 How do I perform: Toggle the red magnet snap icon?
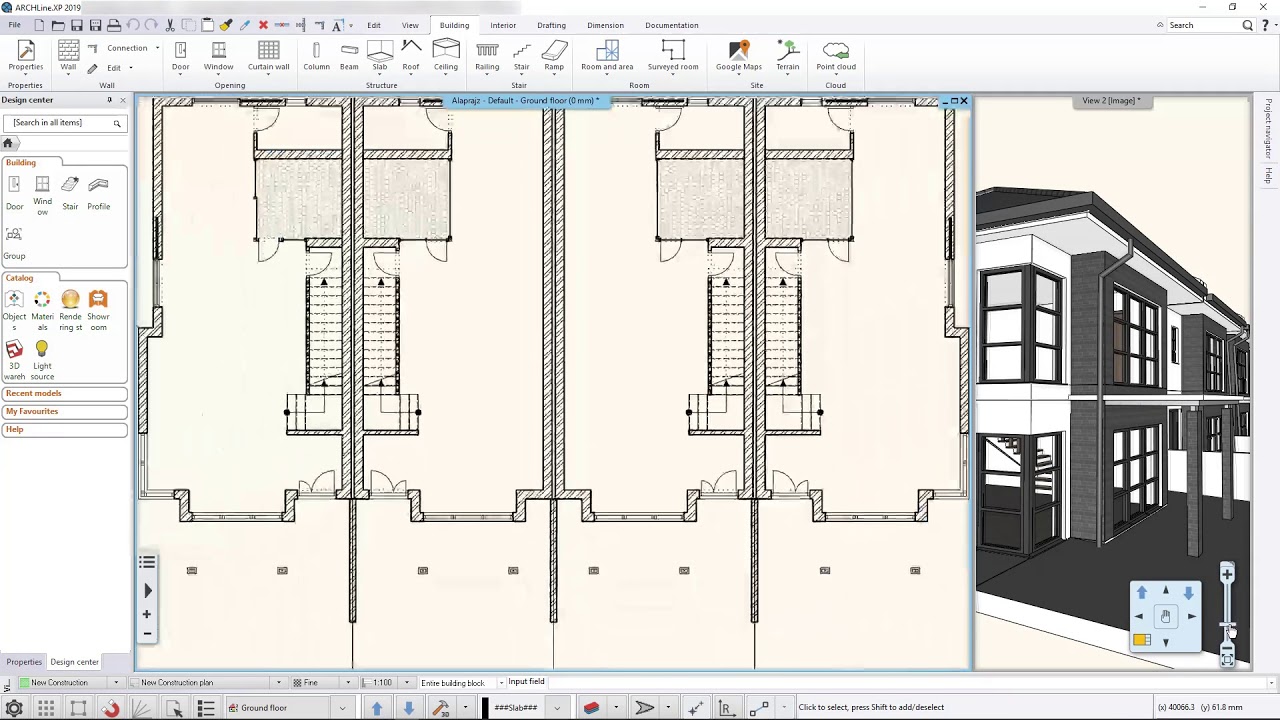(110, 708)
